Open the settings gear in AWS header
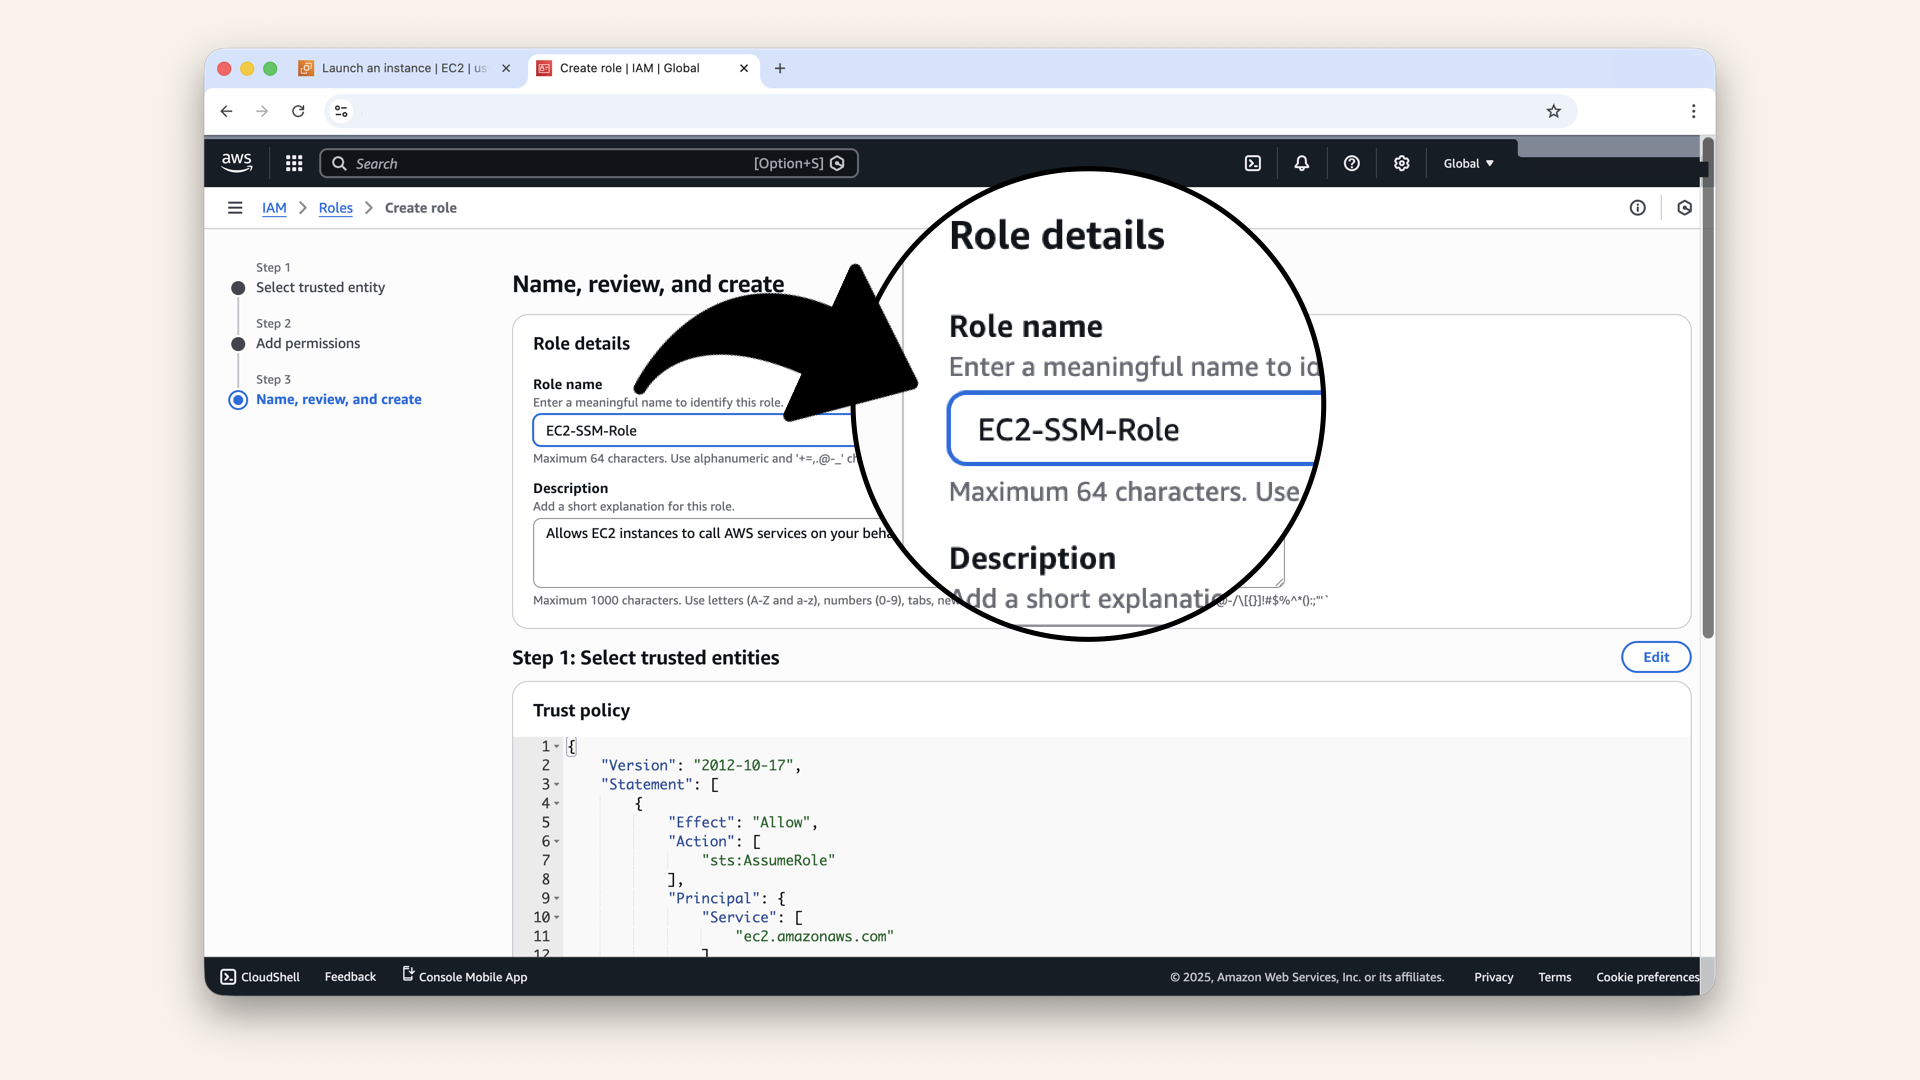1920x1080 pixels. click(1401, 163)
